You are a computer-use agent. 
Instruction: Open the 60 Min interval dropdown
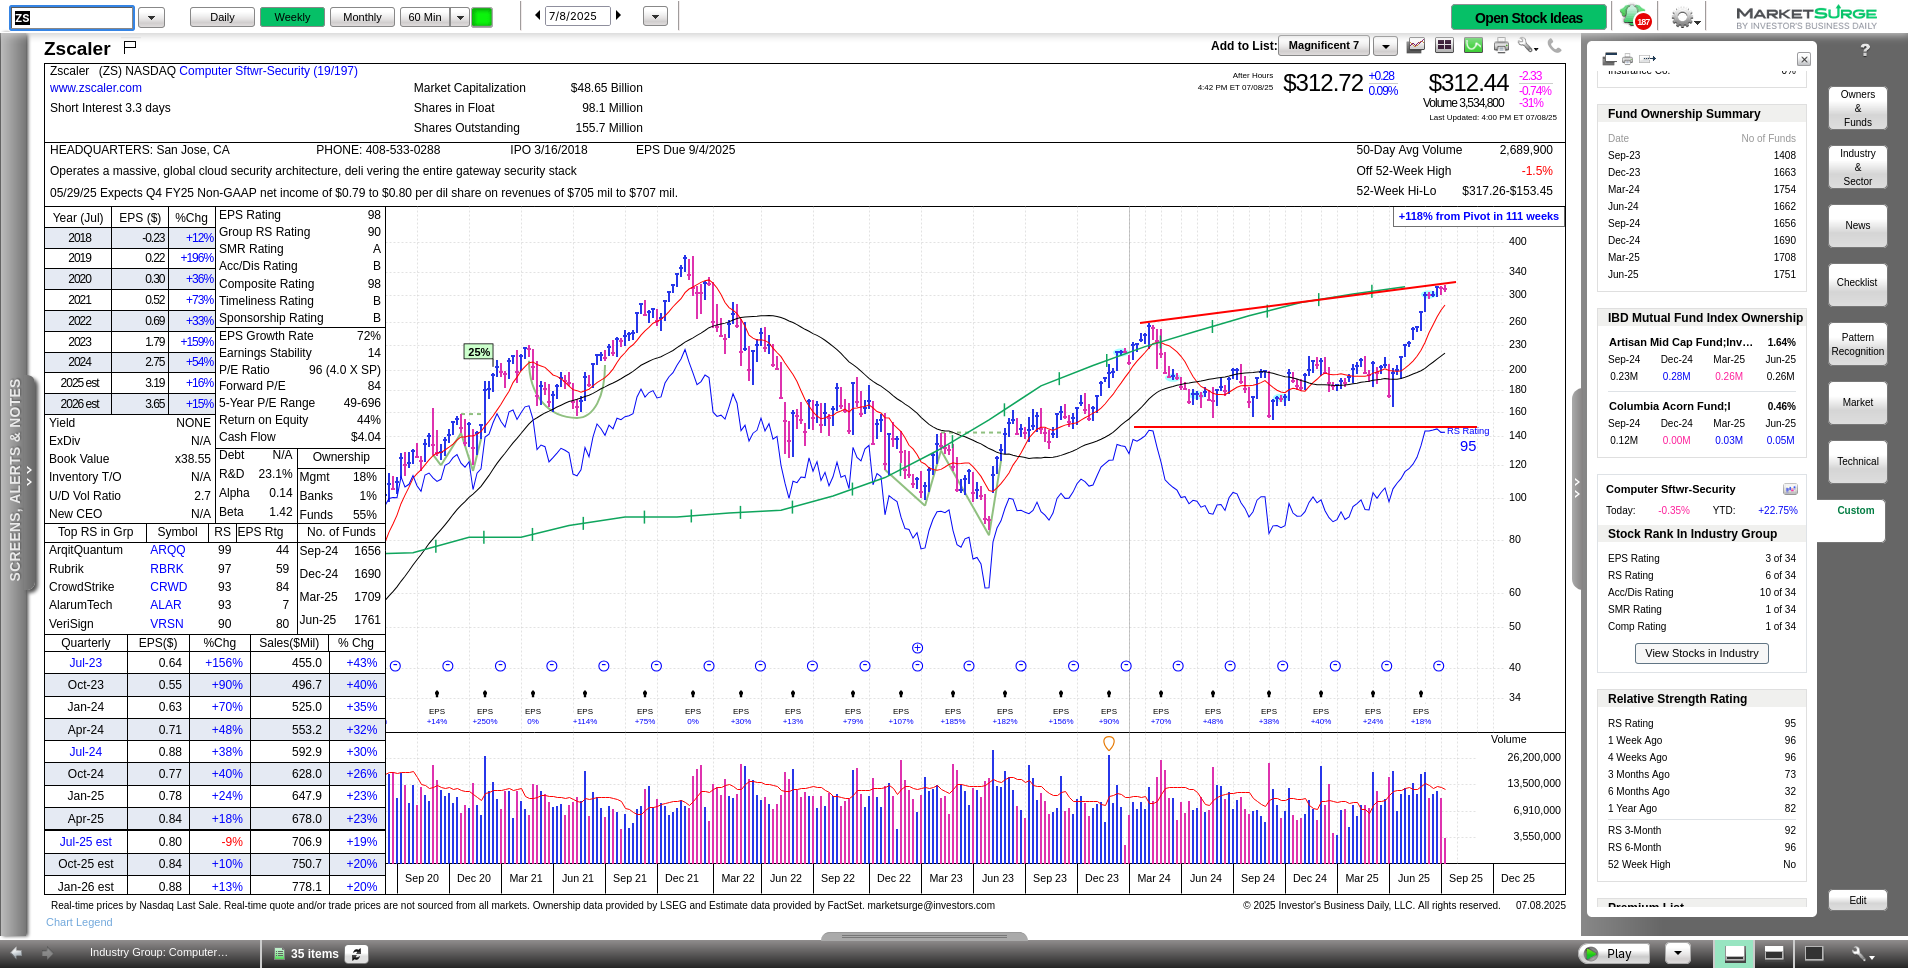pyautogui.click(x=460, y=17)
